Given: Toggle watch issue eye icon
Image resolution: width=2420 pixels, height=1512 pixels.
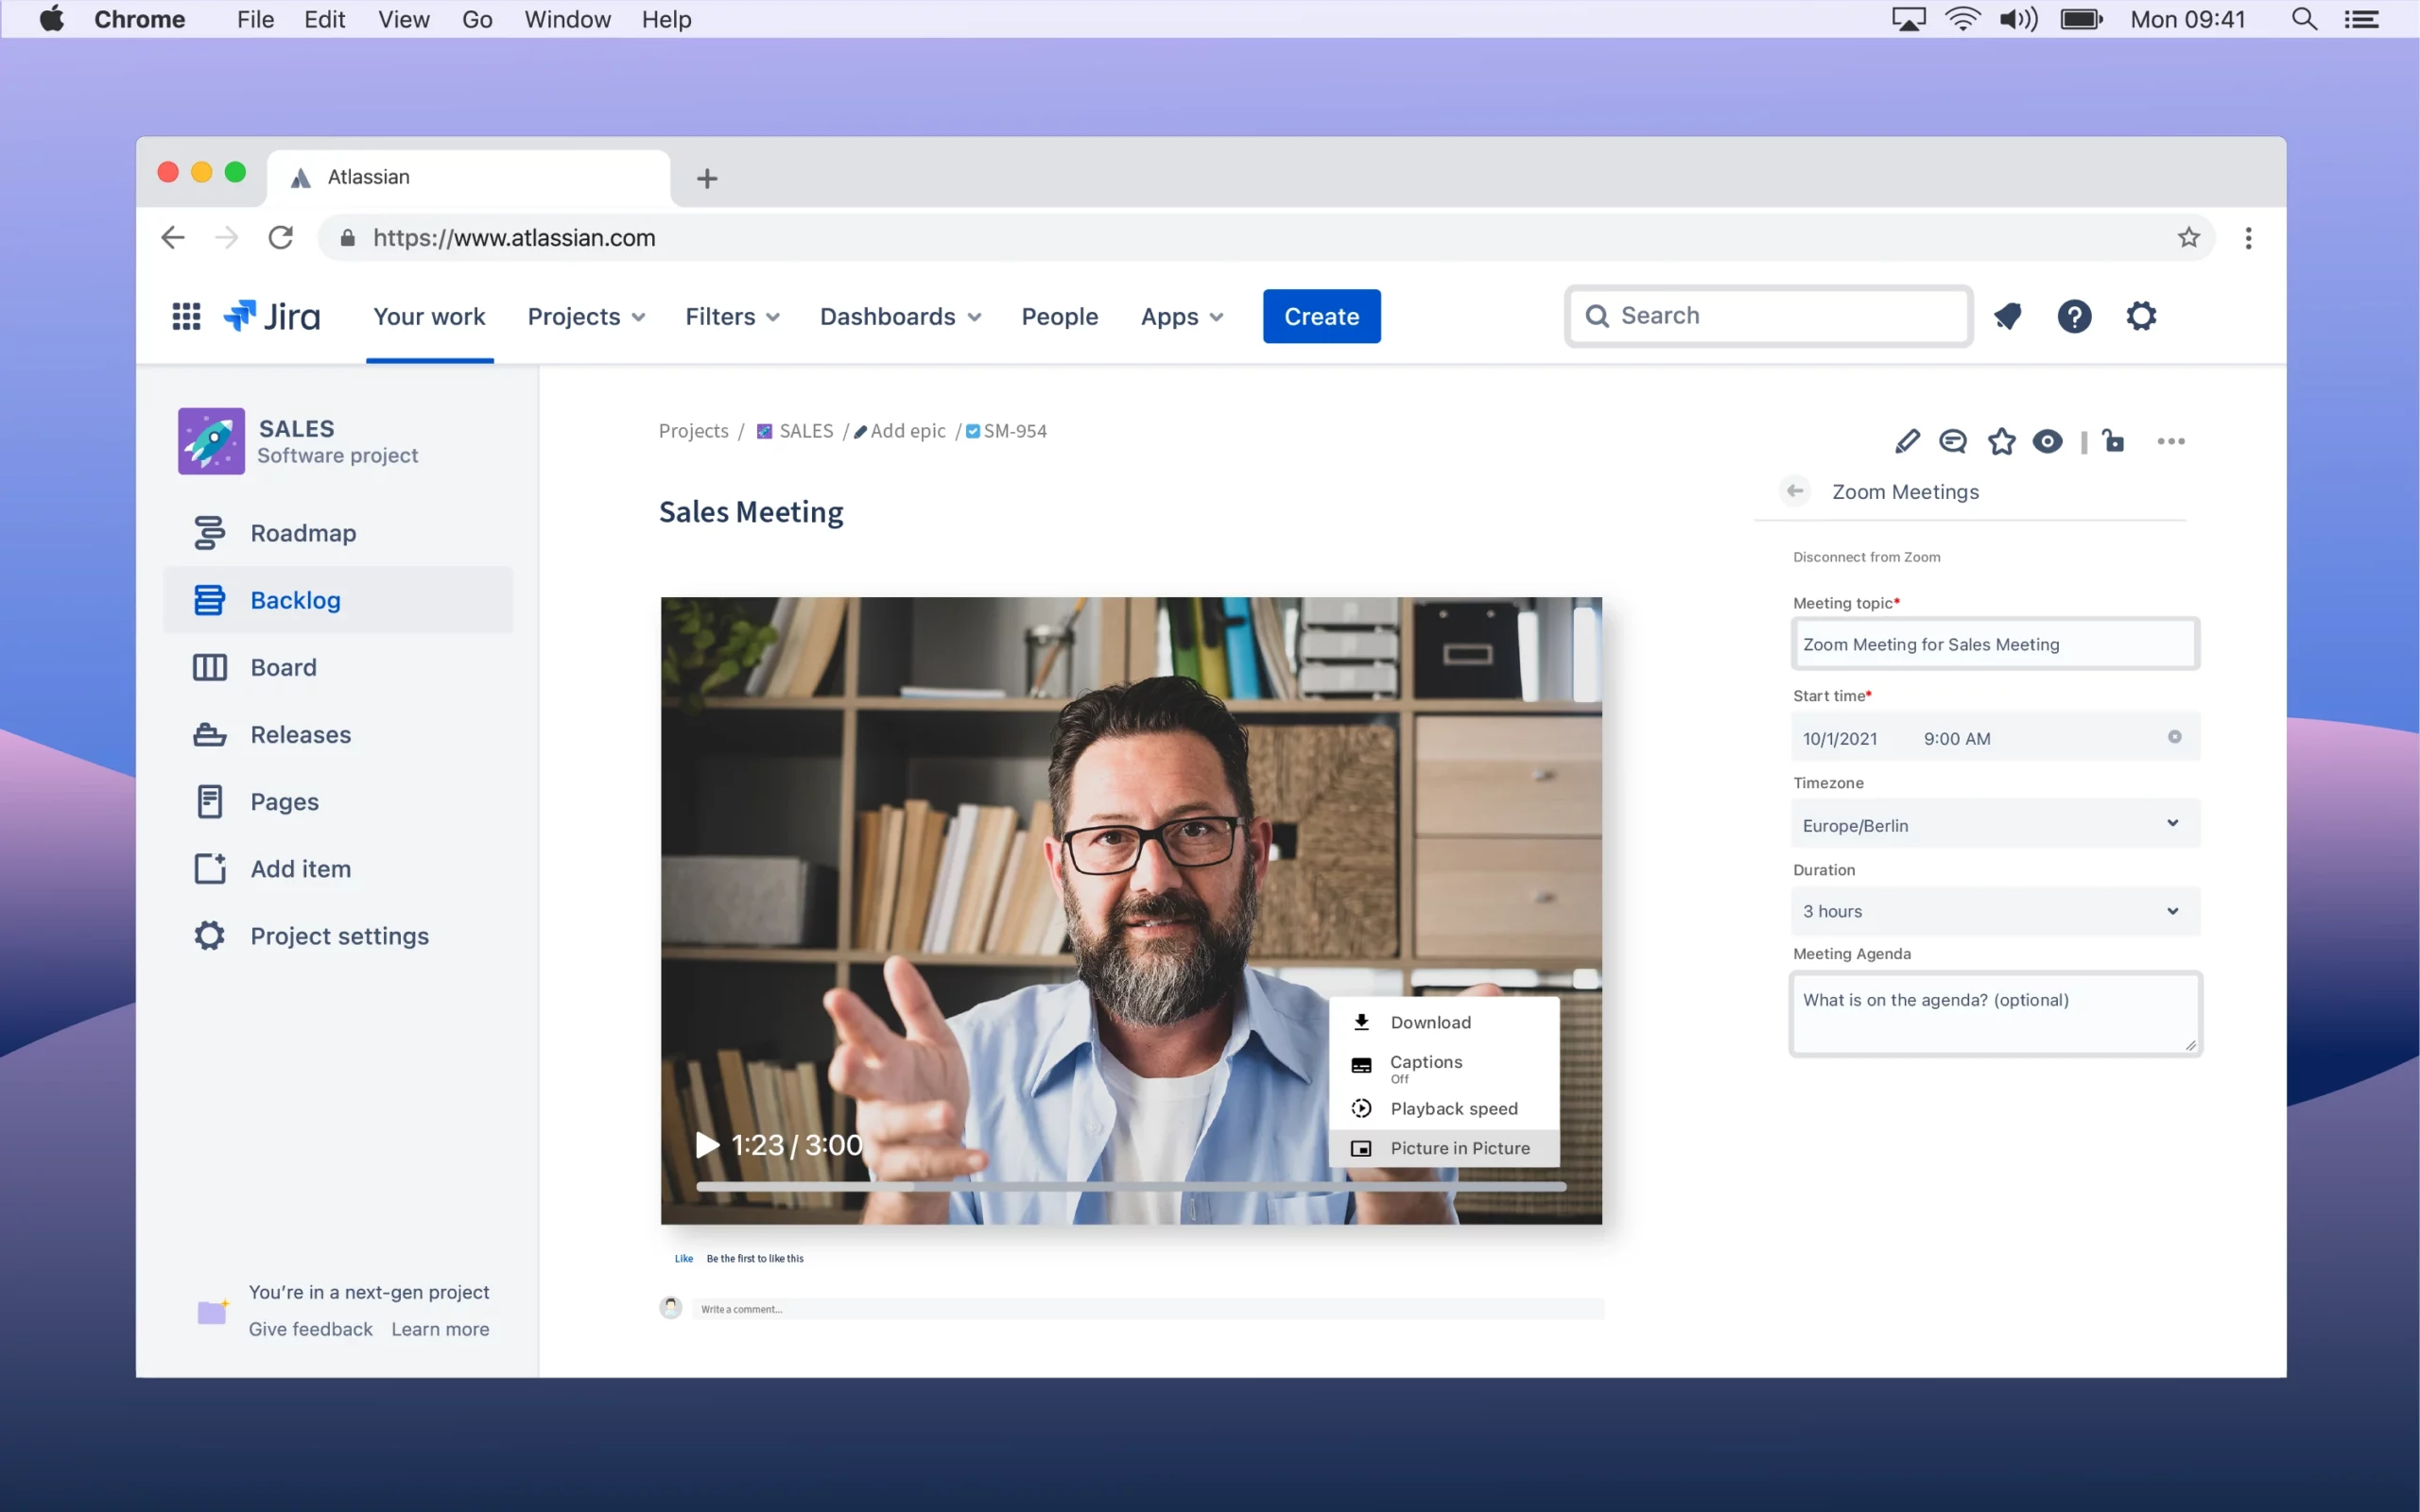Looking at the screenshot, I should (x=2047, y=441).
